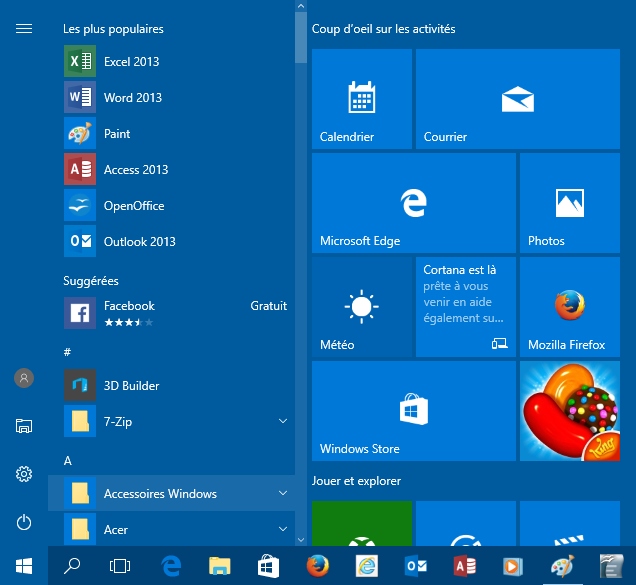Open the green Xbox tile
Screen dimensions: 636x585
pos(362,523)
